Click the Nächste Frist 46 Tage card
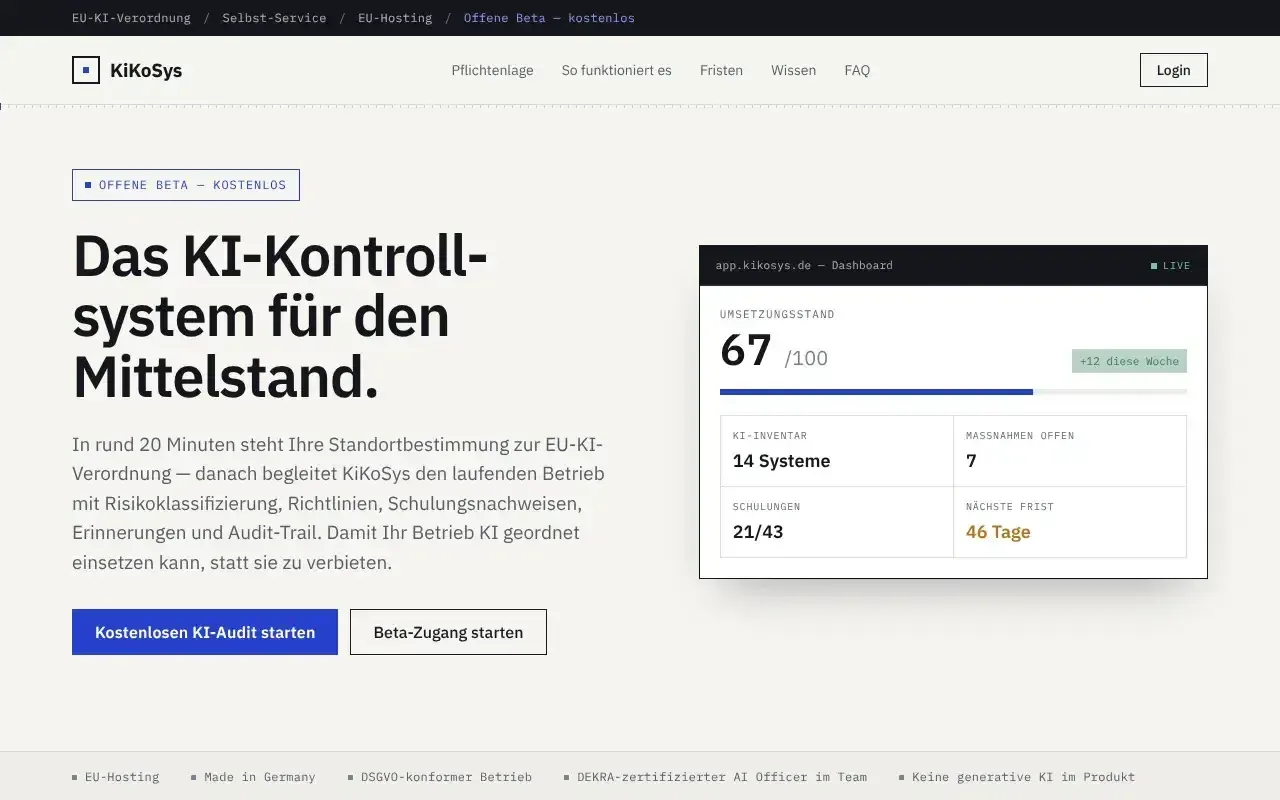Image resolution: width=1280 pixels, height=800 pixels. [x=1070, y=522]
